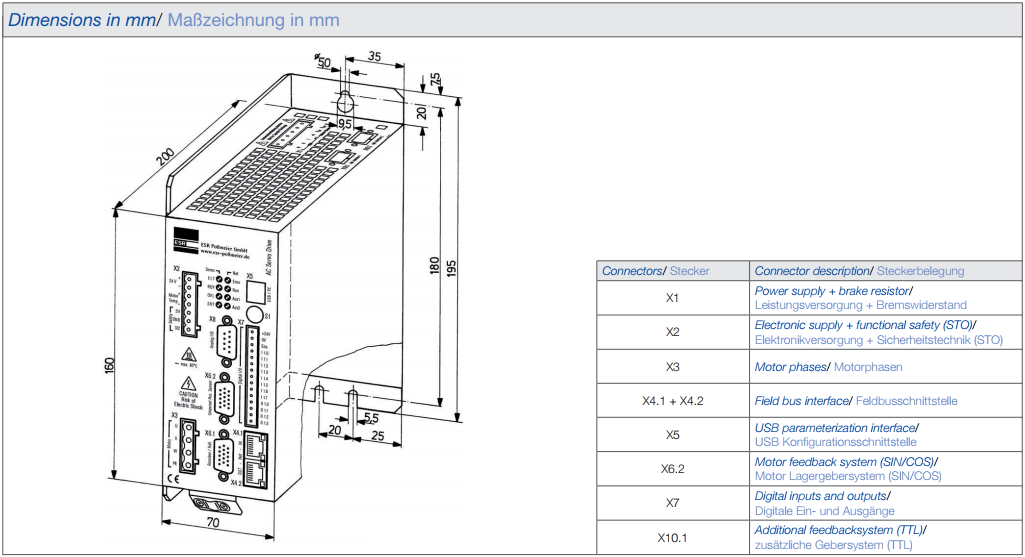This screenshot has height=557, width=1025.
Task: Click the X4.2 RJ45 port in the drawing
Action: coord(256,473)
